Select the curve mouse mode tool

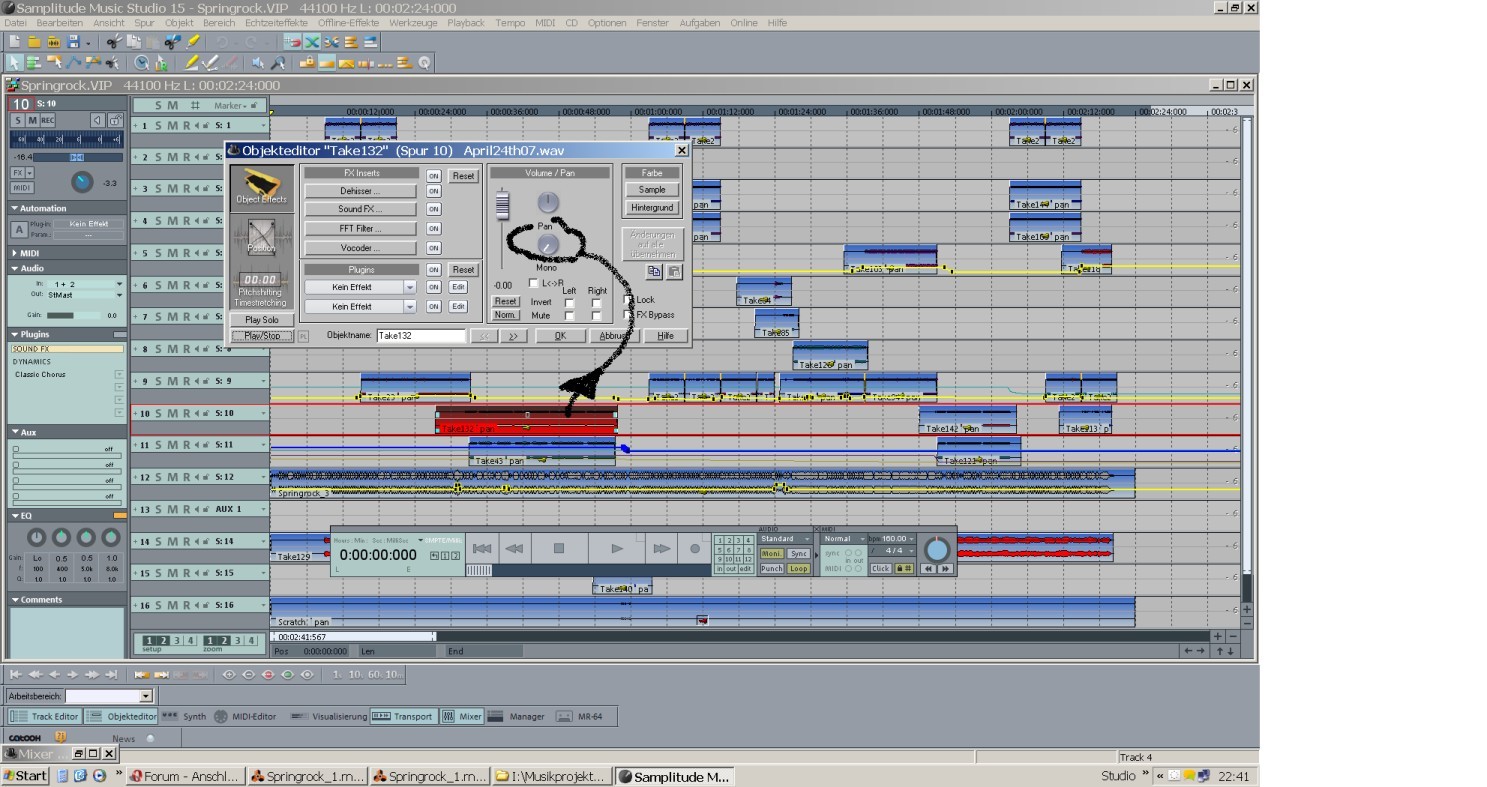pyautogui.click(x=72, y=62)
